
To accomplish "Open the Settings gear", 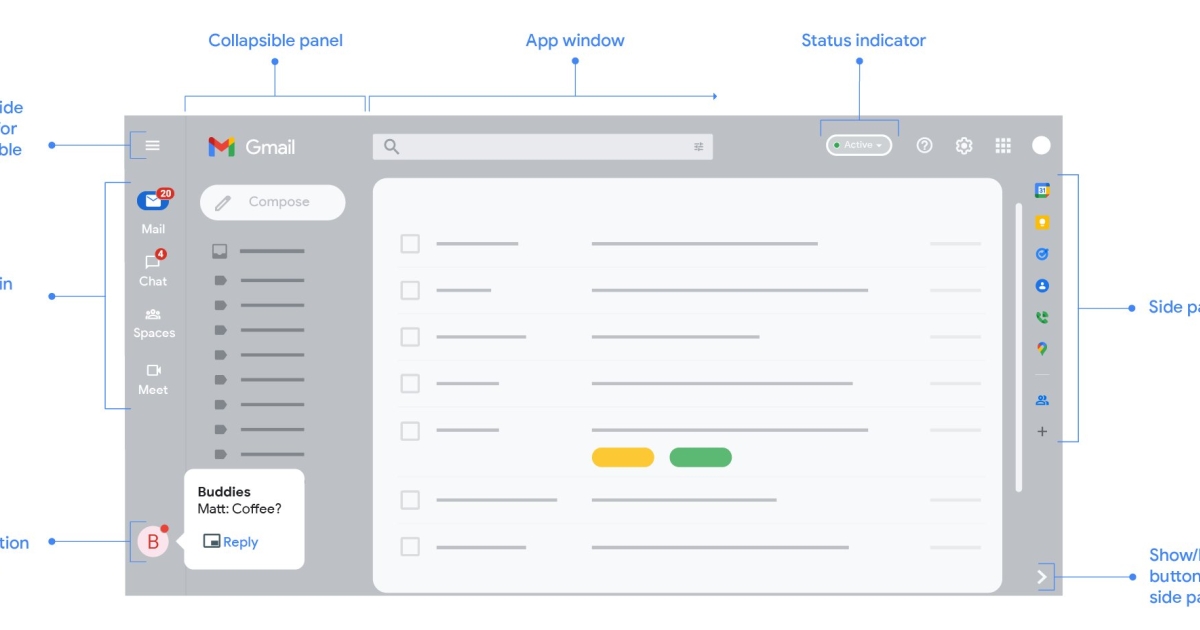I will (x=964, y=146).
